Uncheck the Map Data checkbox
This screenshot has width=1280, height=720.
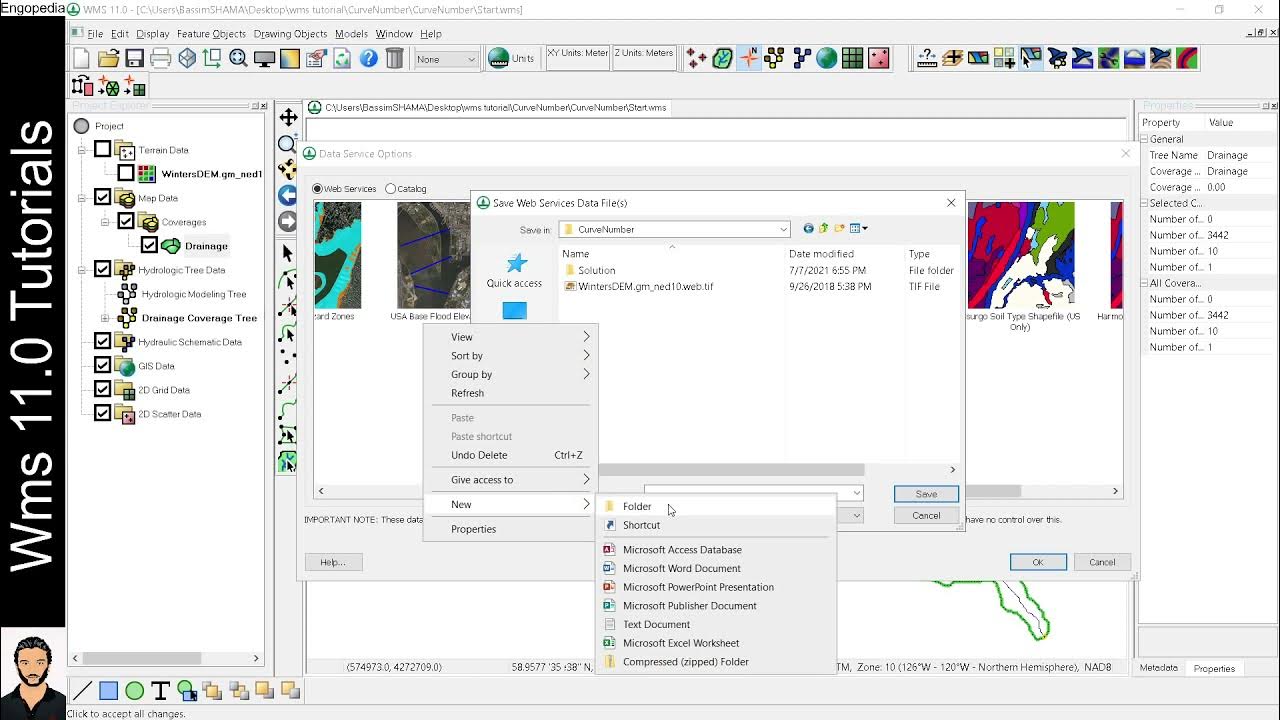click(102, 198)
